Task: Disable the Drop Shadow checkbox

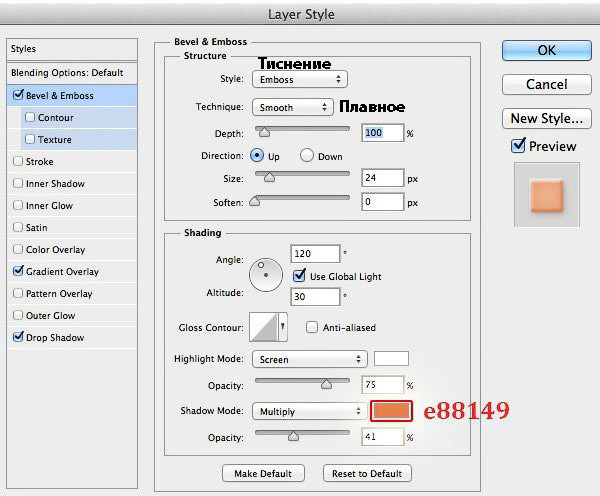Action: pos(18,337)
